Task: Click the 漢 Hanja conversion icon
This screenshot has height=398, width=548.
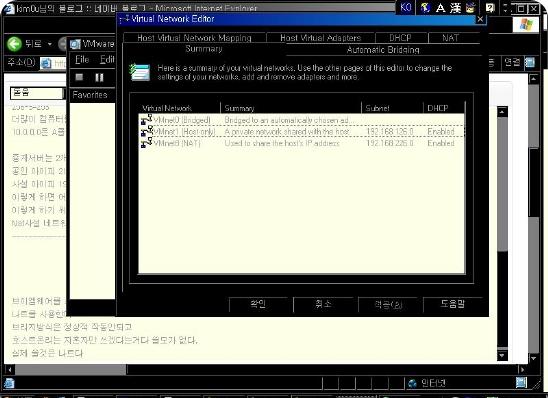Action: pyautogui.click(x=455, y=8)
